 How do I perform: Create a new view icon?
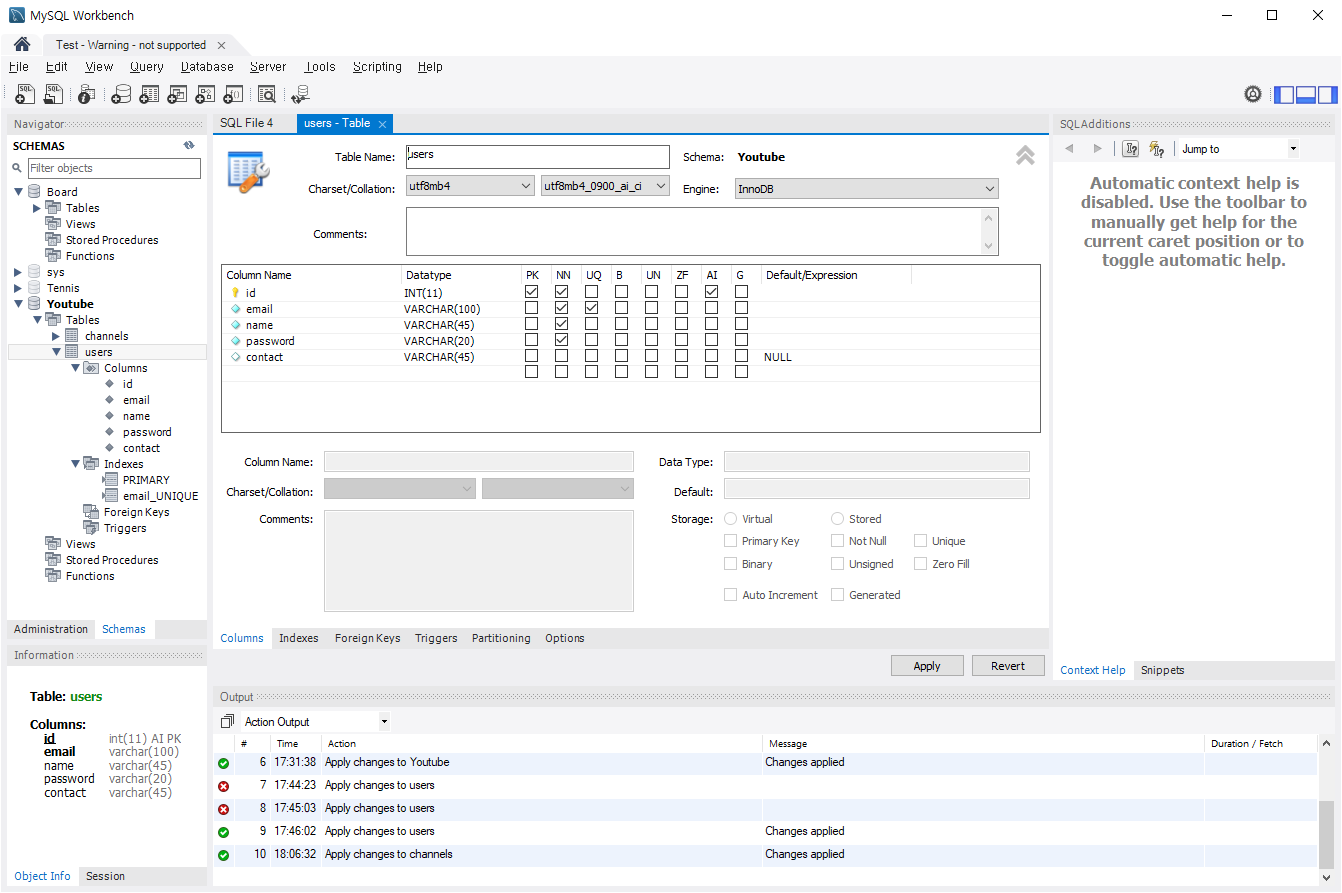177,94
